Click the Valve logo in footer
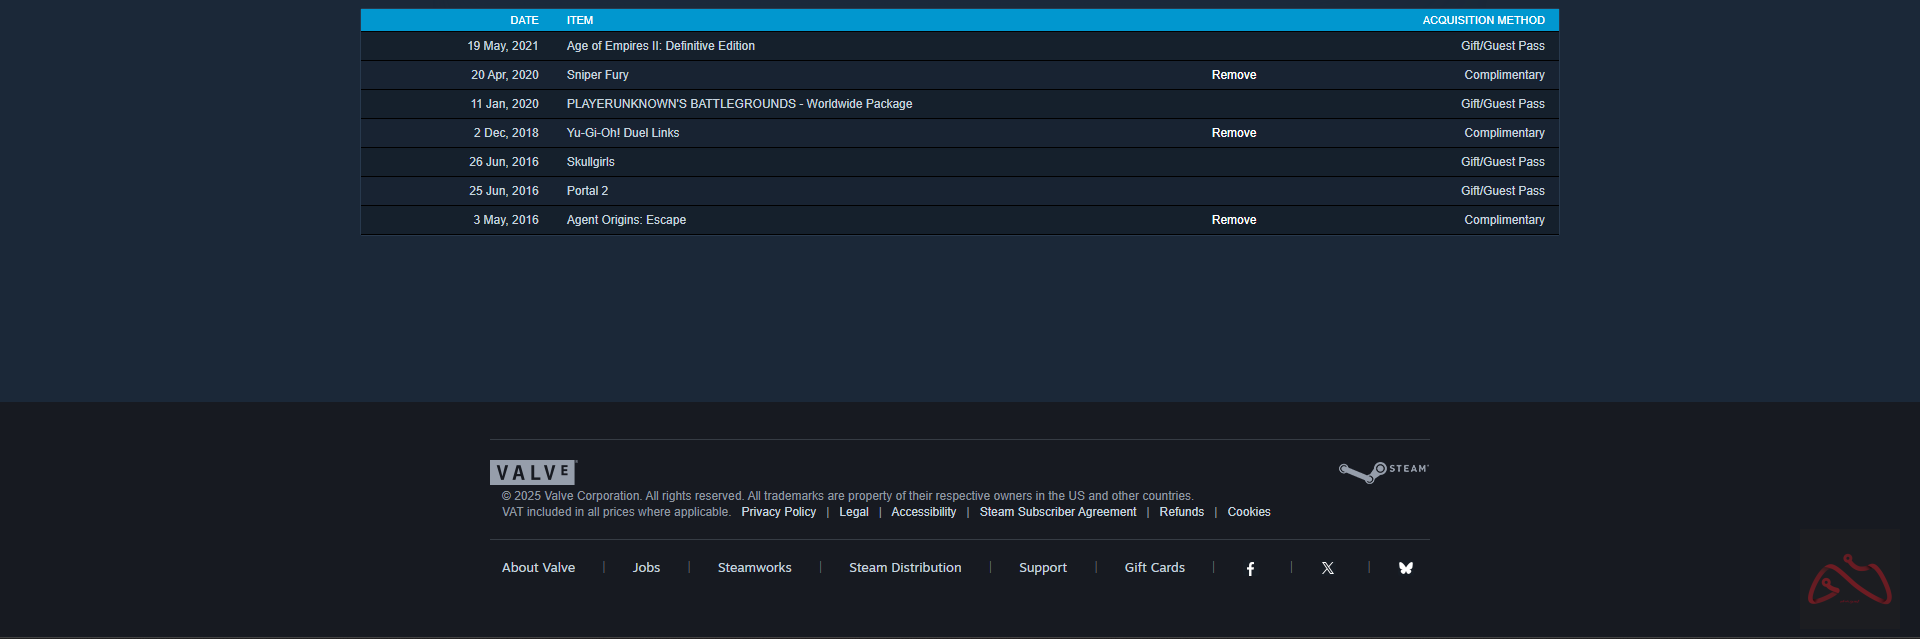Screen dimensions: 1920x639 click(533, 472)
